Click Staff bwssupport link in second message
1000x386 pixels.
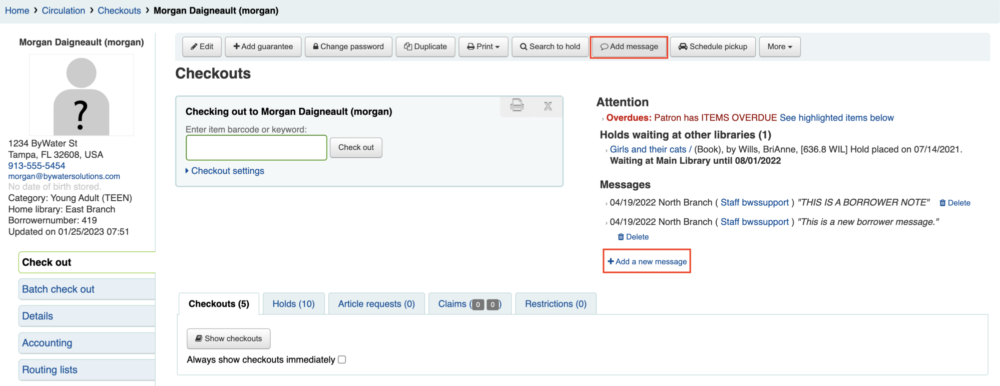click(754, 222)
